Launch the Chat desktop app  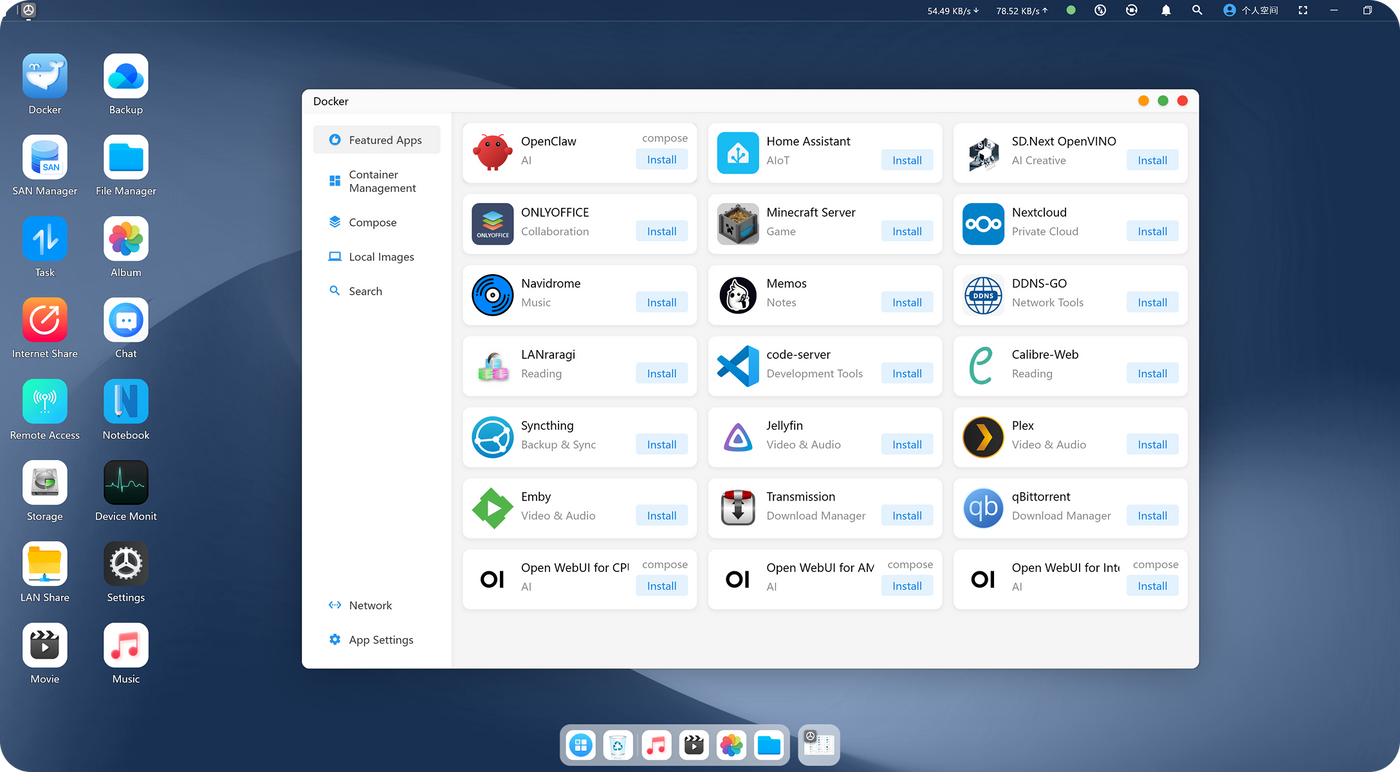pyautogui.click(x=126, y=320)
